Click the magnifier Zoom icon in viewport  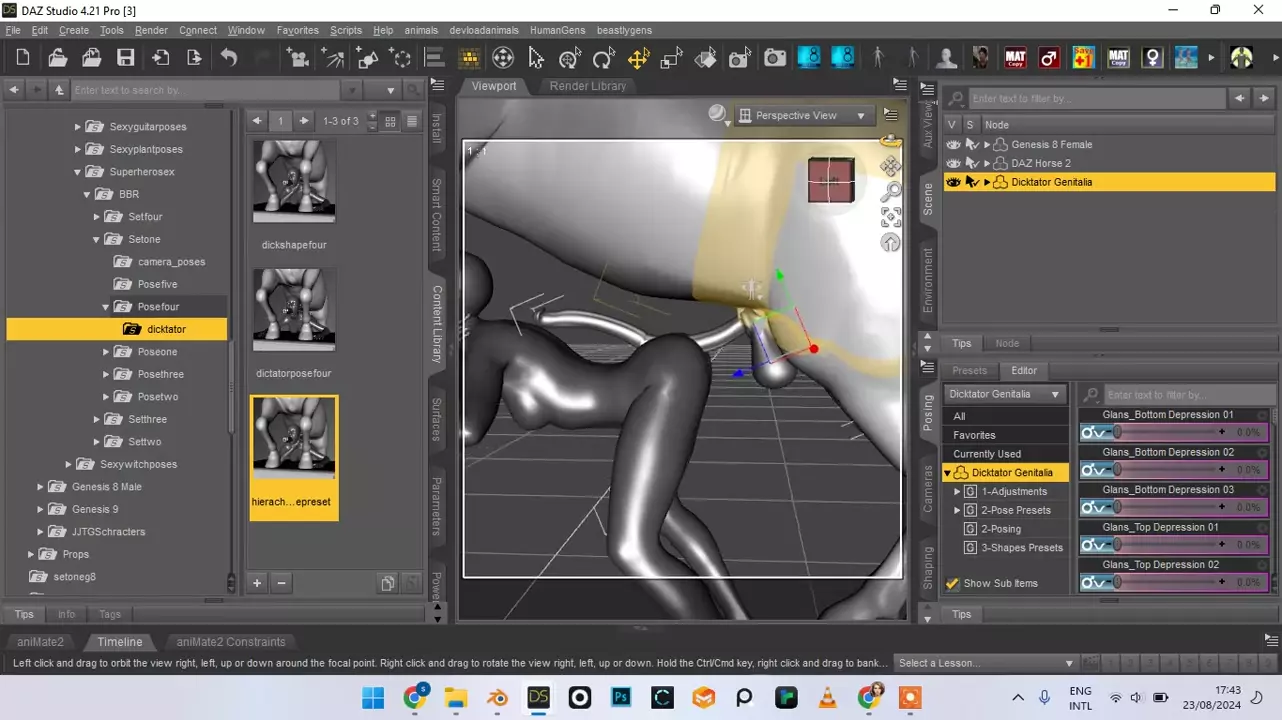pos(890,191)
